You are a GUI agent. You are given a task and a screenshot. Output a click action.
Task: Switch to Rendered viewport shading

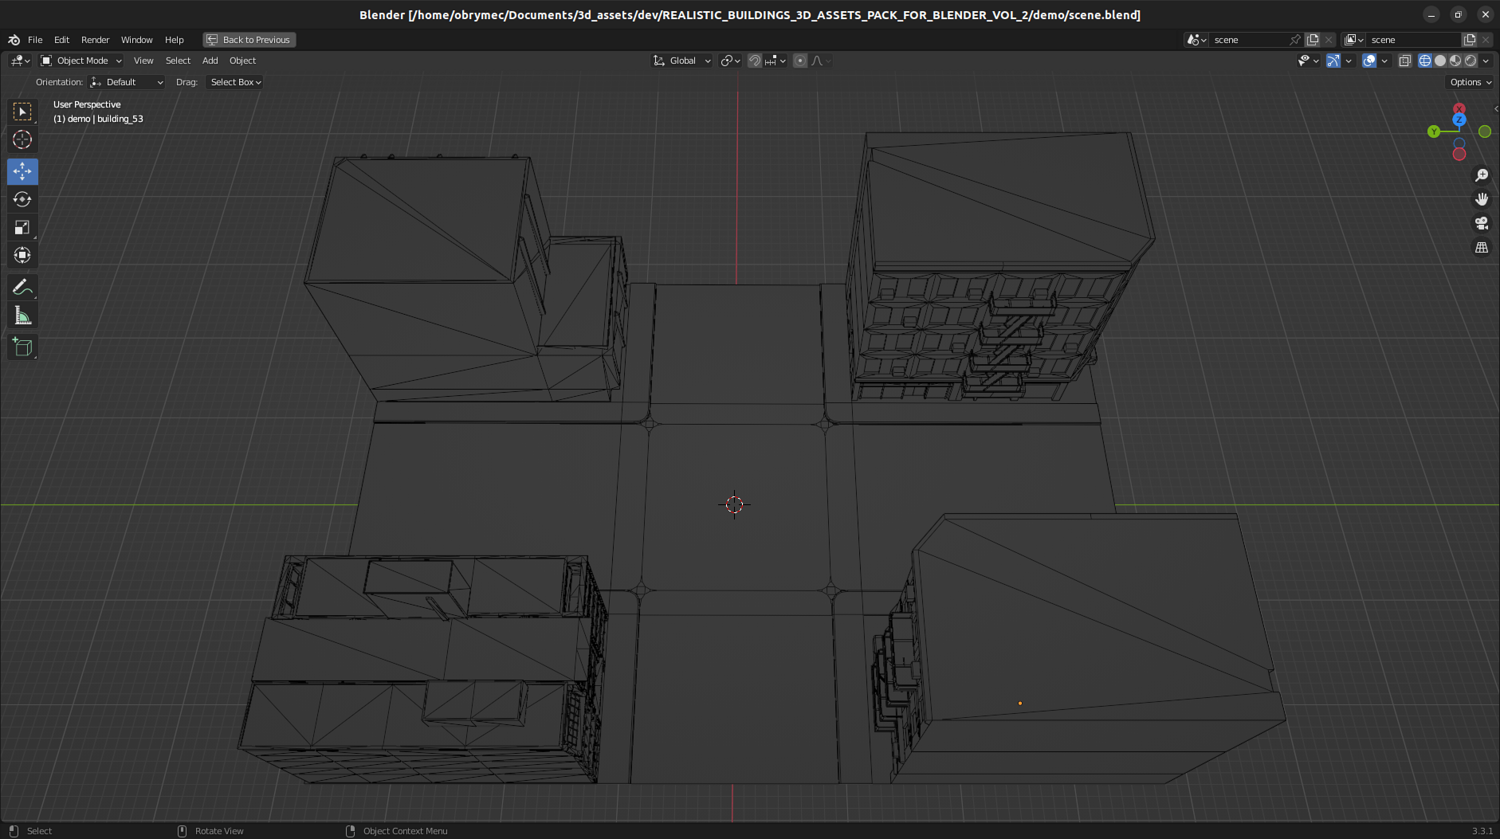1470,61
